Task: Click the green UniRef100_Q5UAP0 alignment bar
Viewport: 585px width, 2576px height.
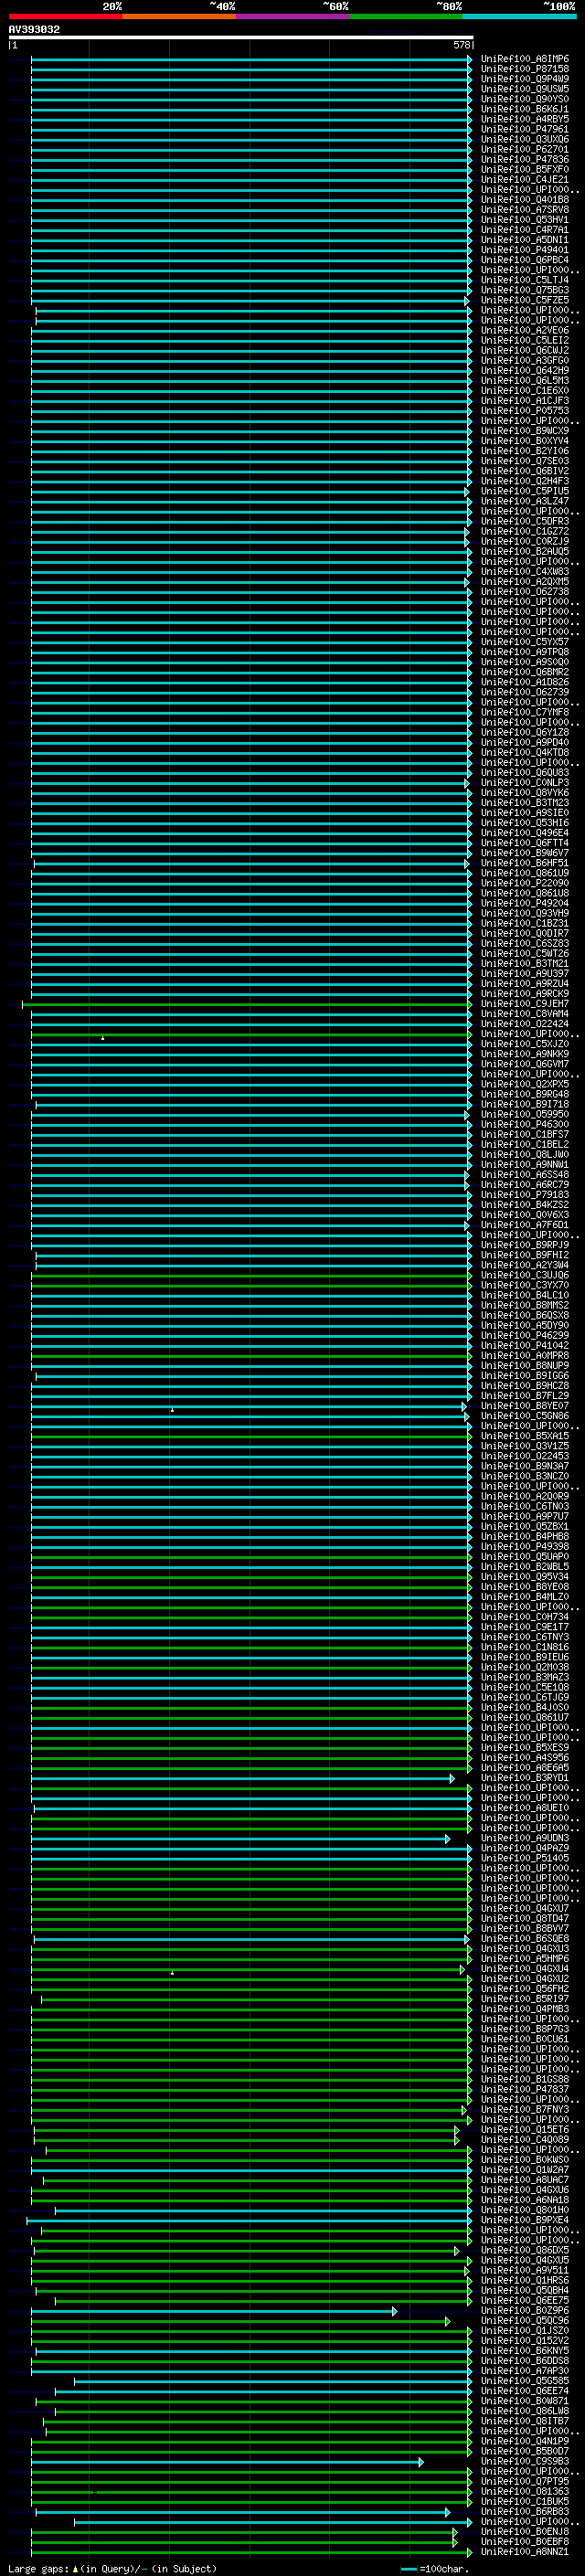Action: (250, 1557)
